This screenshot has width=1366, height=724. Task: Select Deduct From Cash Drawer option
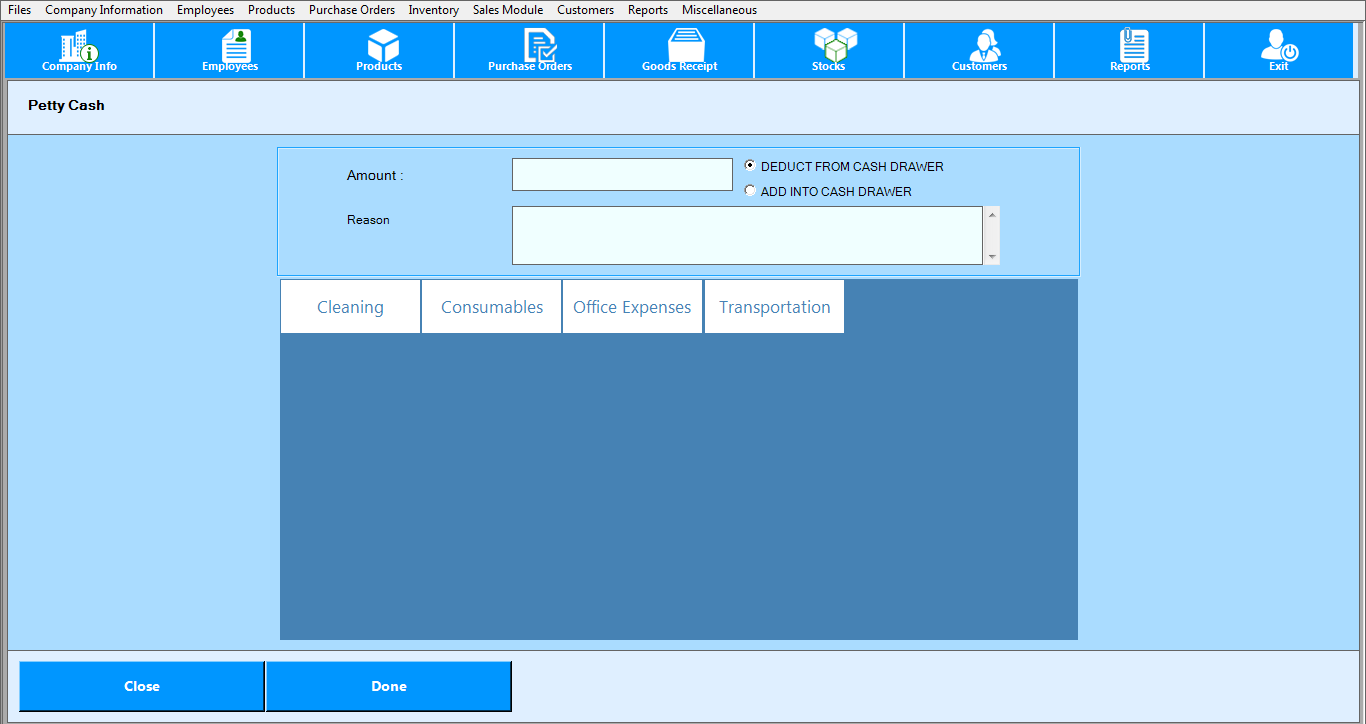coord(751,166)
